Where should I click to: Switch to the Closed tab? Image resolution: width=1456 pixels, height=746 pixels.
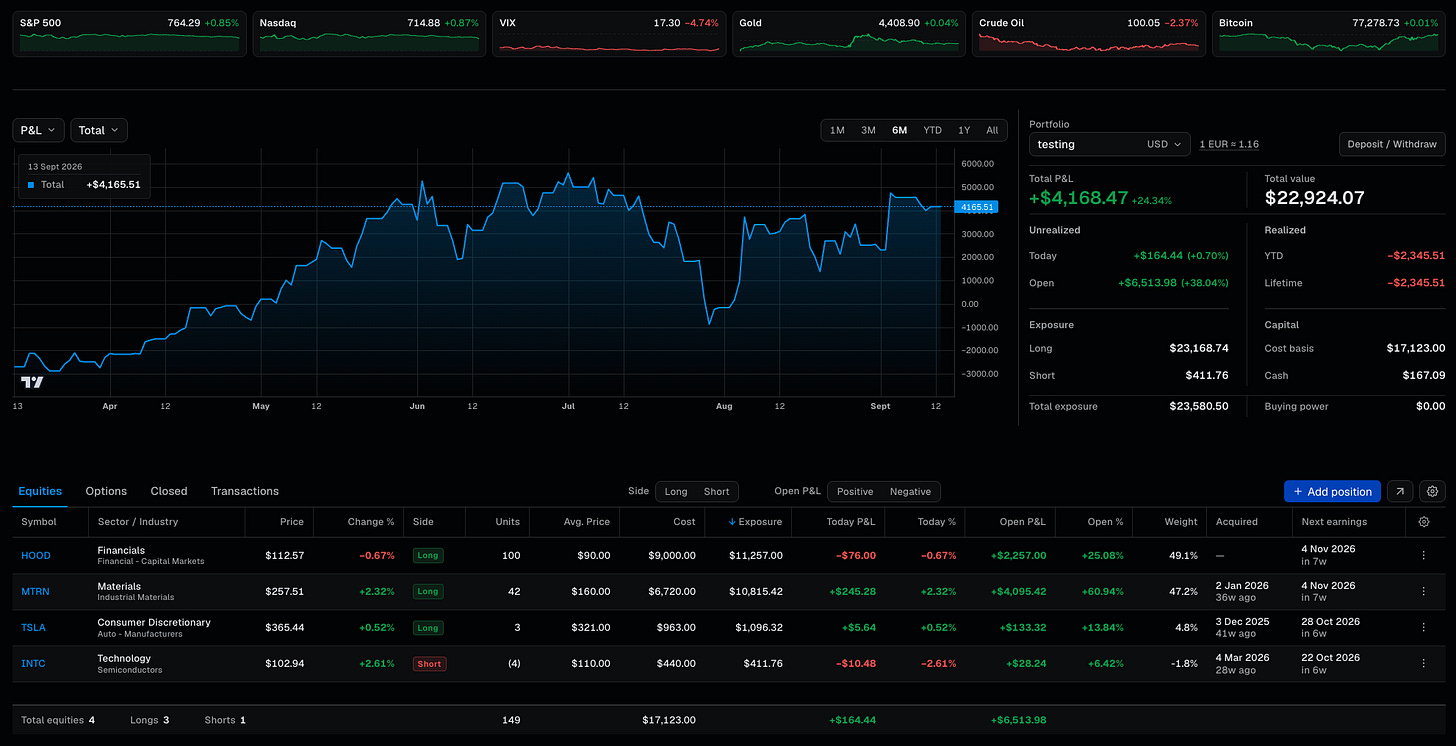[x=169, y=491]
